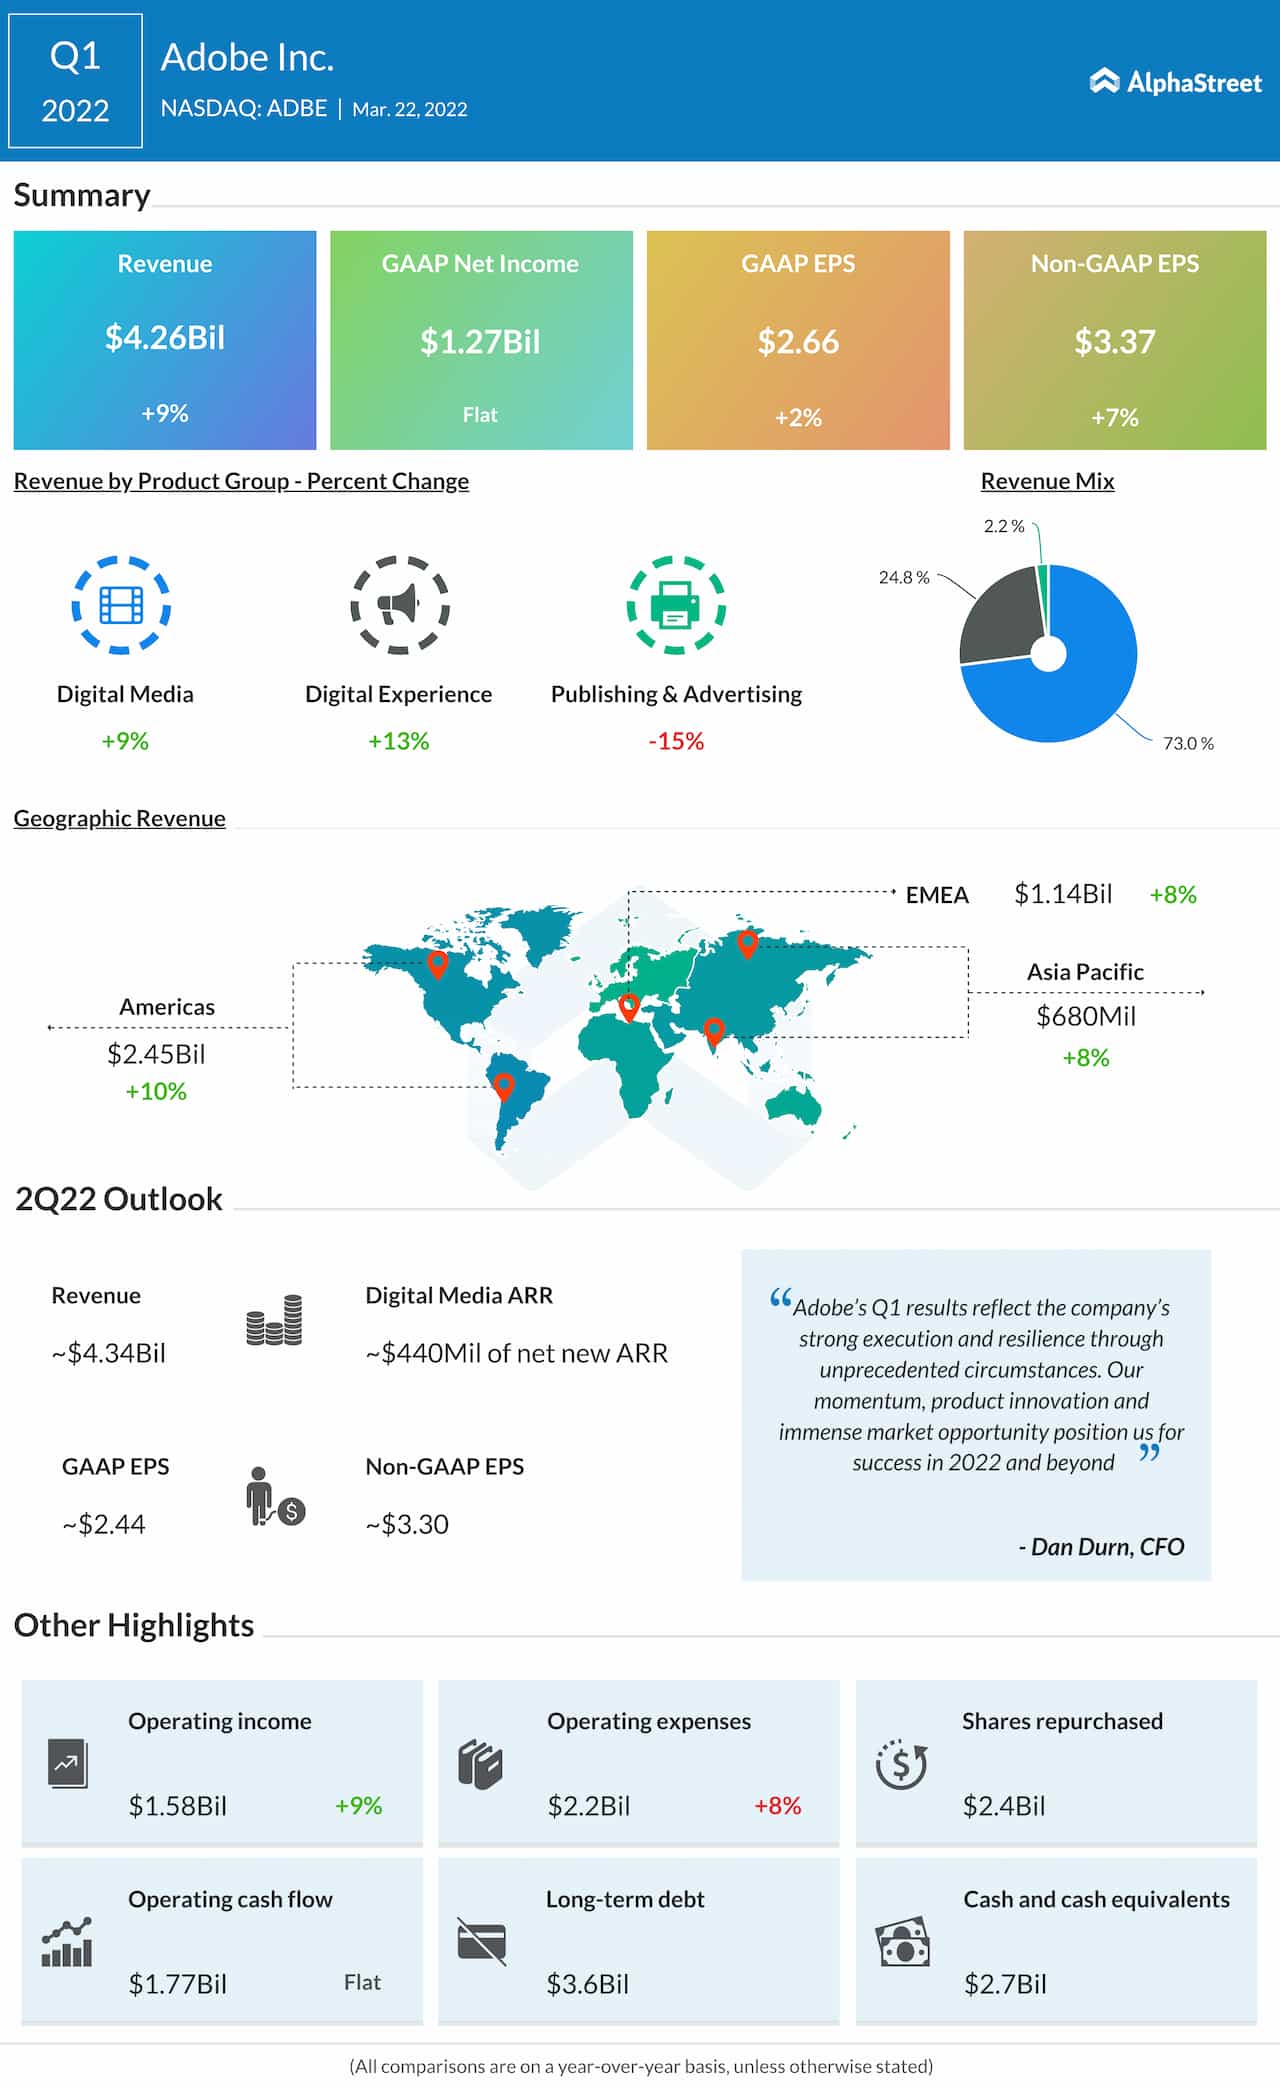This screenshot has height=2089, width=1280.
Task: Select the Revenue $4.26Bil summary card
Action: 165,340
